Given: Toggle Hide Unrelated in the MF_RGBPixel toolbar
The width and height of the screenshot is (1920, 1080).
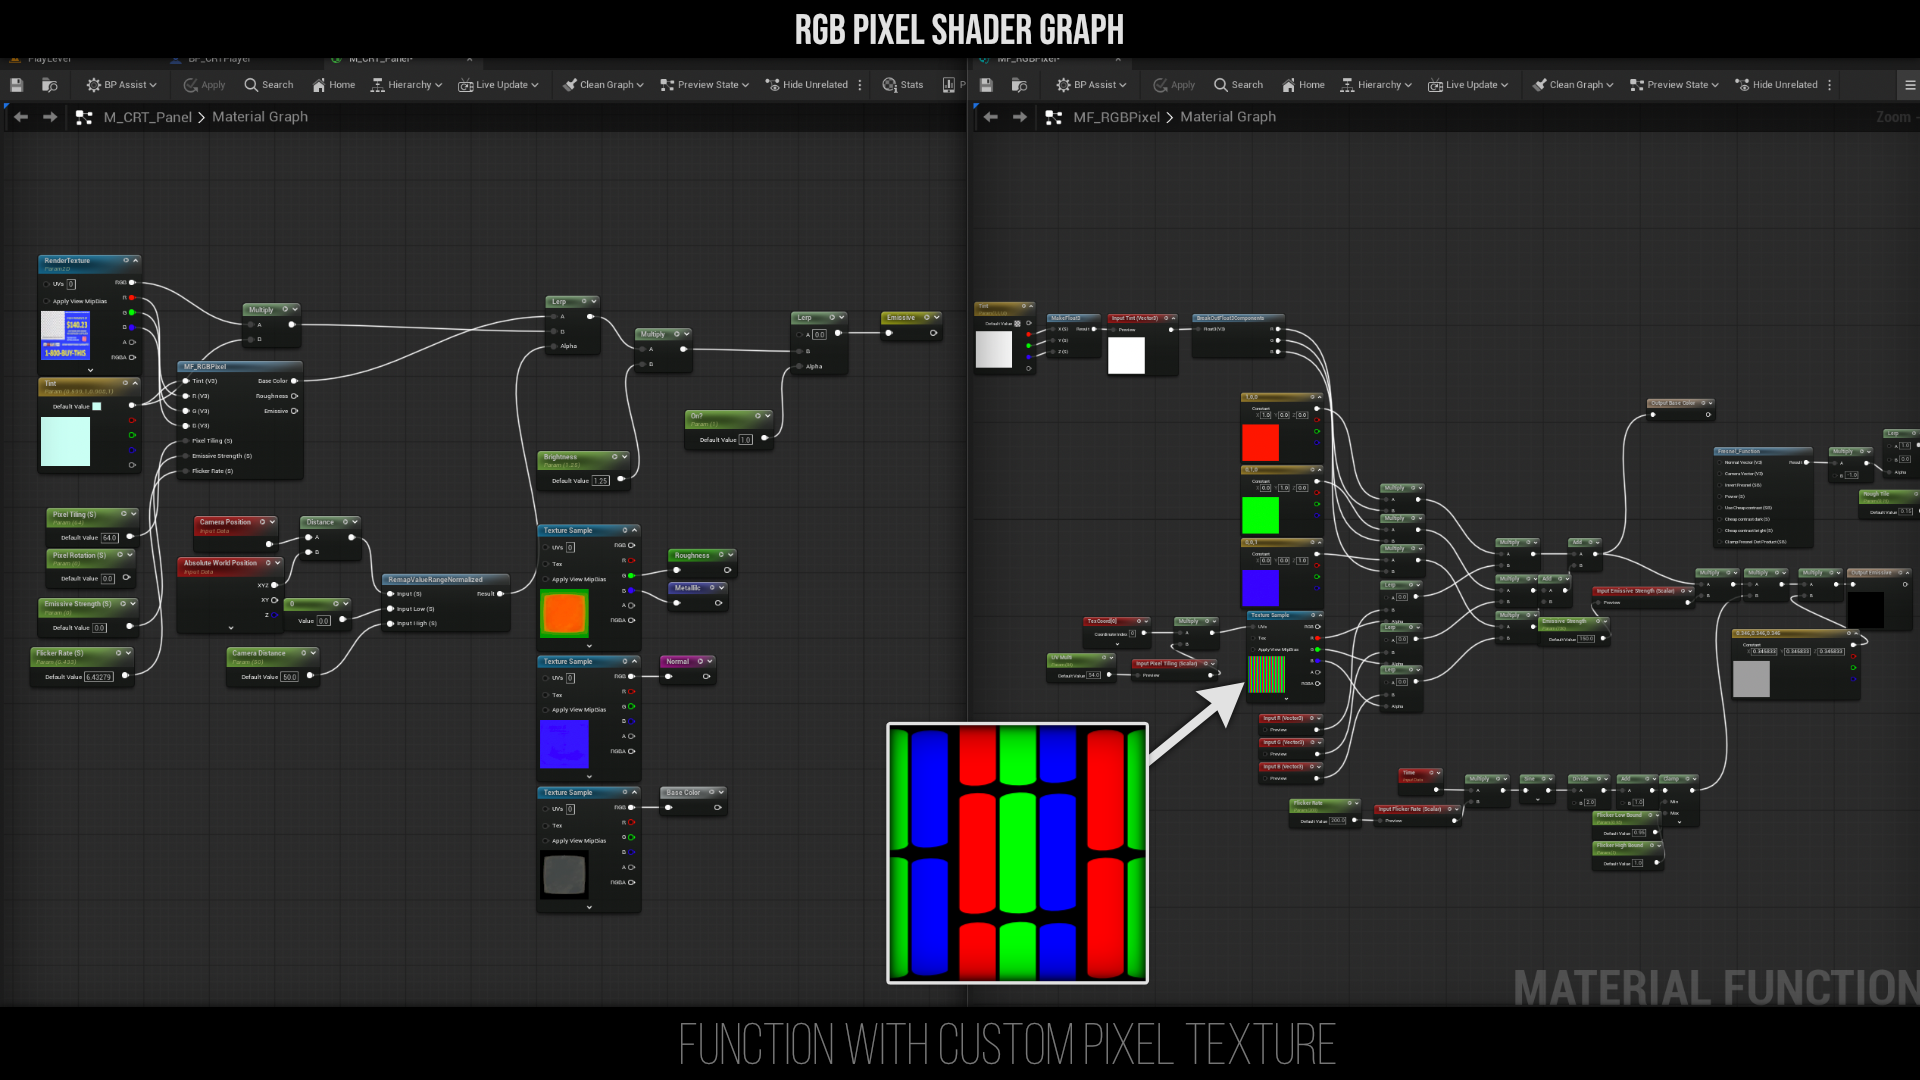Looking at the screenshot, I should [1776, 85].
